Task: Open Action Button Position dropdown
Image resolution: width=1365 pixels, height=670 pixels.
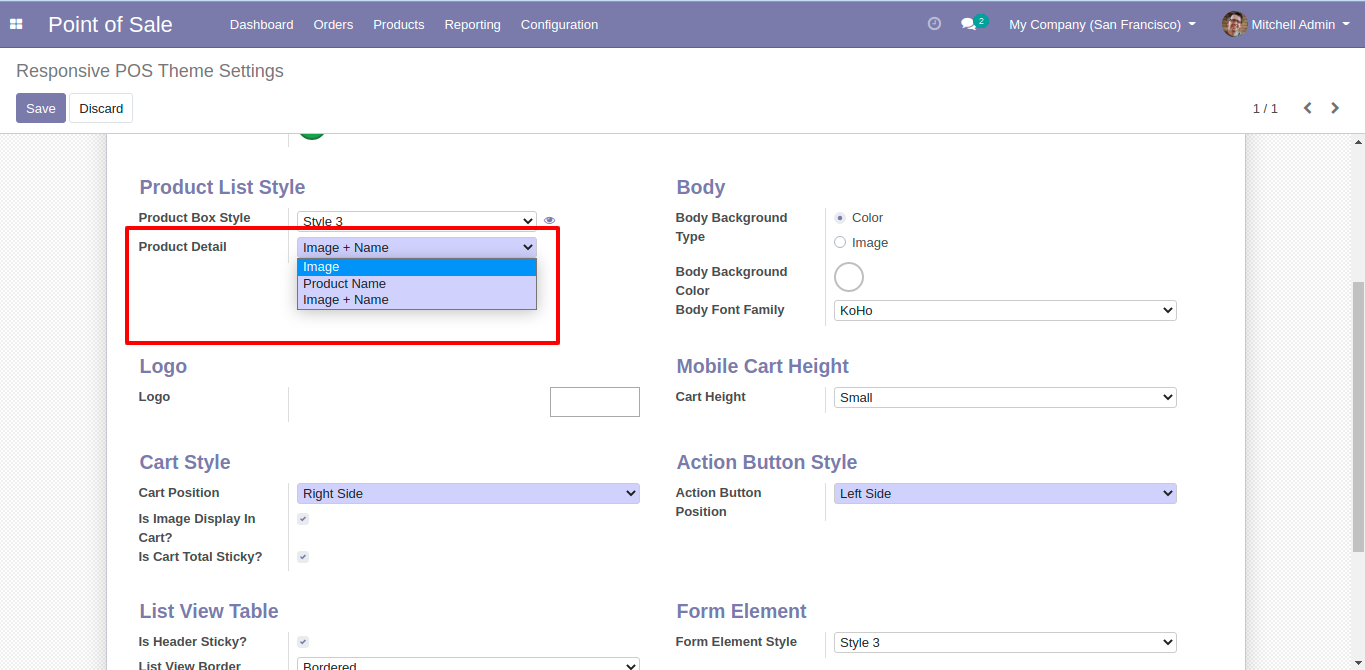Action: [1005, 494]
